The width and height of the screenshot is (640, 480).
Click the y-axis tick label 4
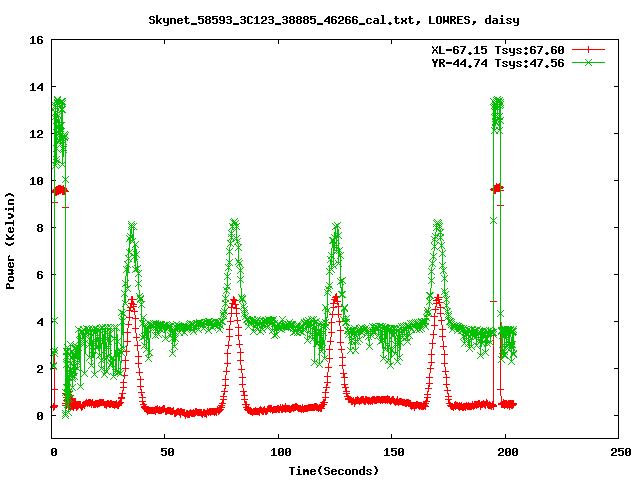point(40,322)
